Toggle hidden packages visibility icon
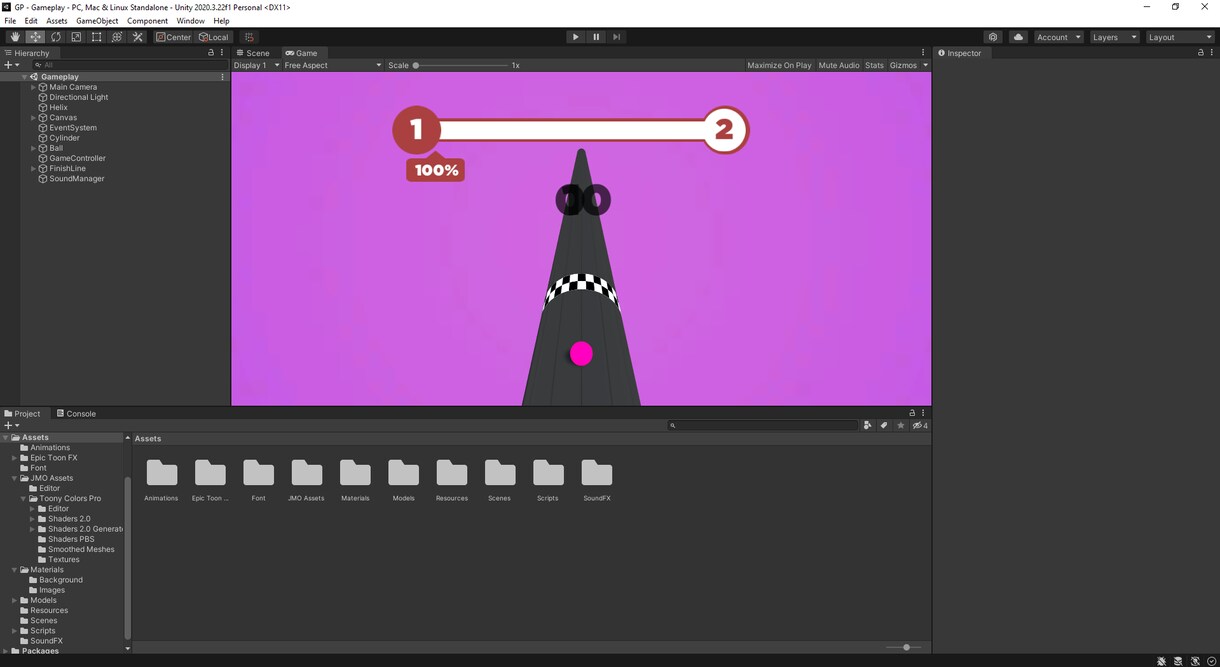The height and width of the screenshot is (667, 1220). (920, 425)
